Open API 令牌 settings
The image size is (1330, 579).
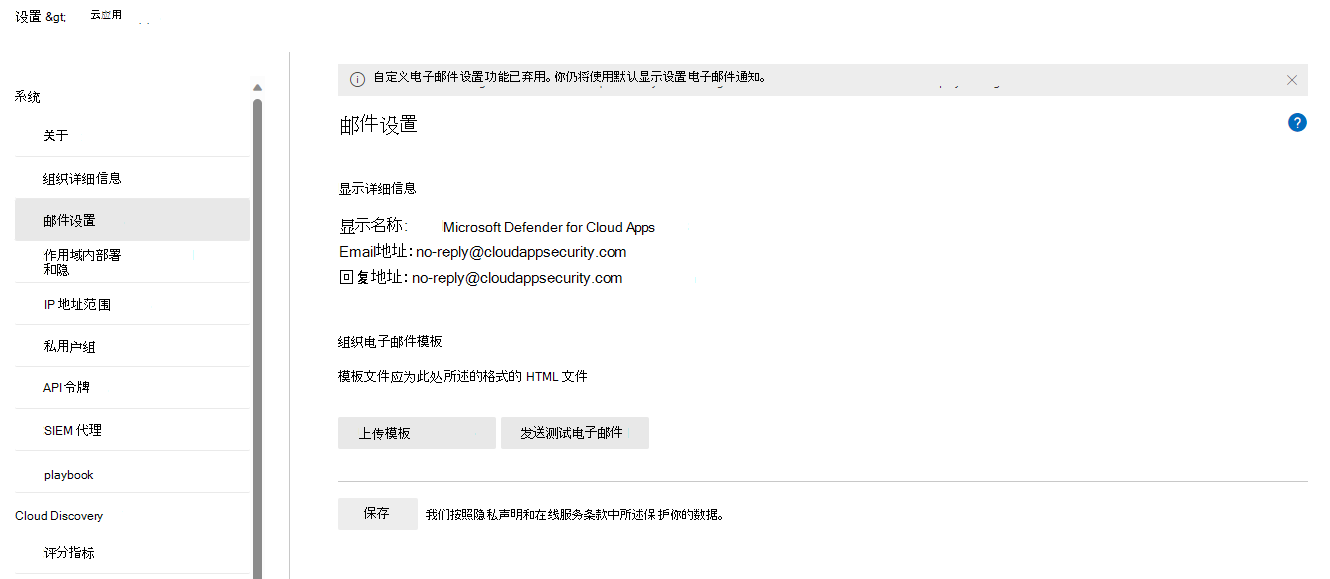pyautogui.click(x=132, y=388)
